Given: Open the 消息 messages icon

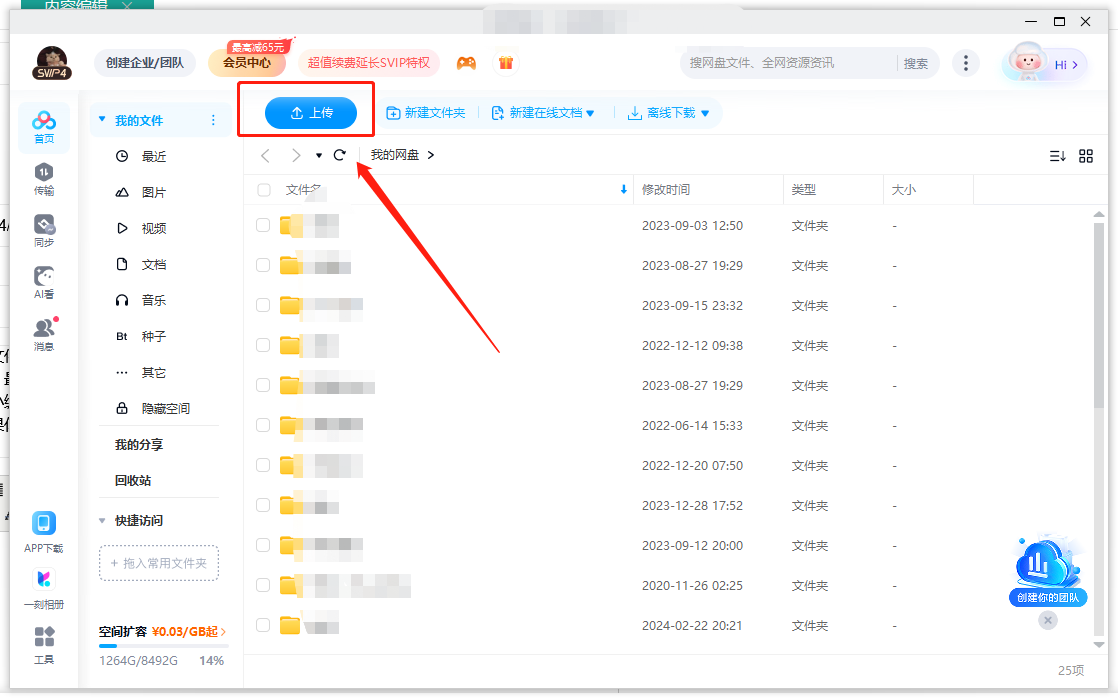Looking at the screenshot, I should (44, 335).
